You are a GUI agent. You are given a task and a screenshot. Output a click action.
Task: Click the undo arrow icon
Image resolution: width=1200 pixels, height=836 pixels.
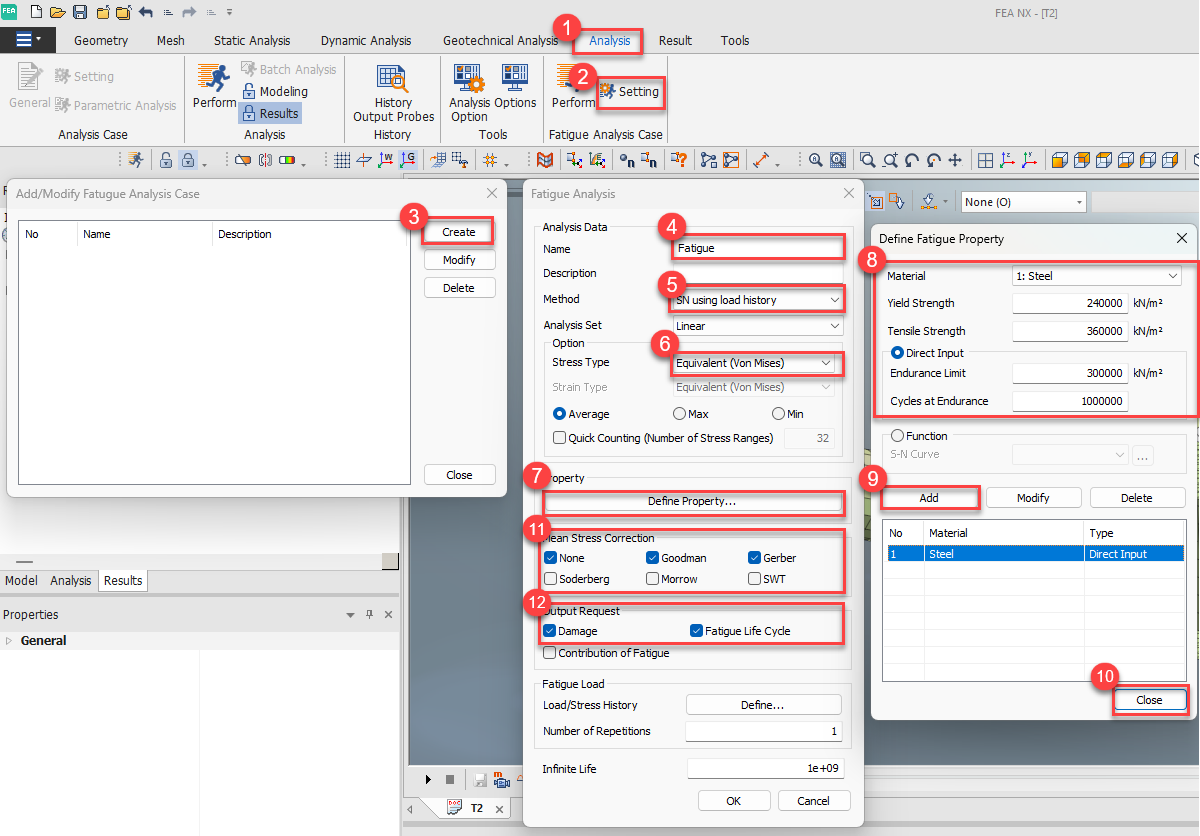(x=146, y=12)
